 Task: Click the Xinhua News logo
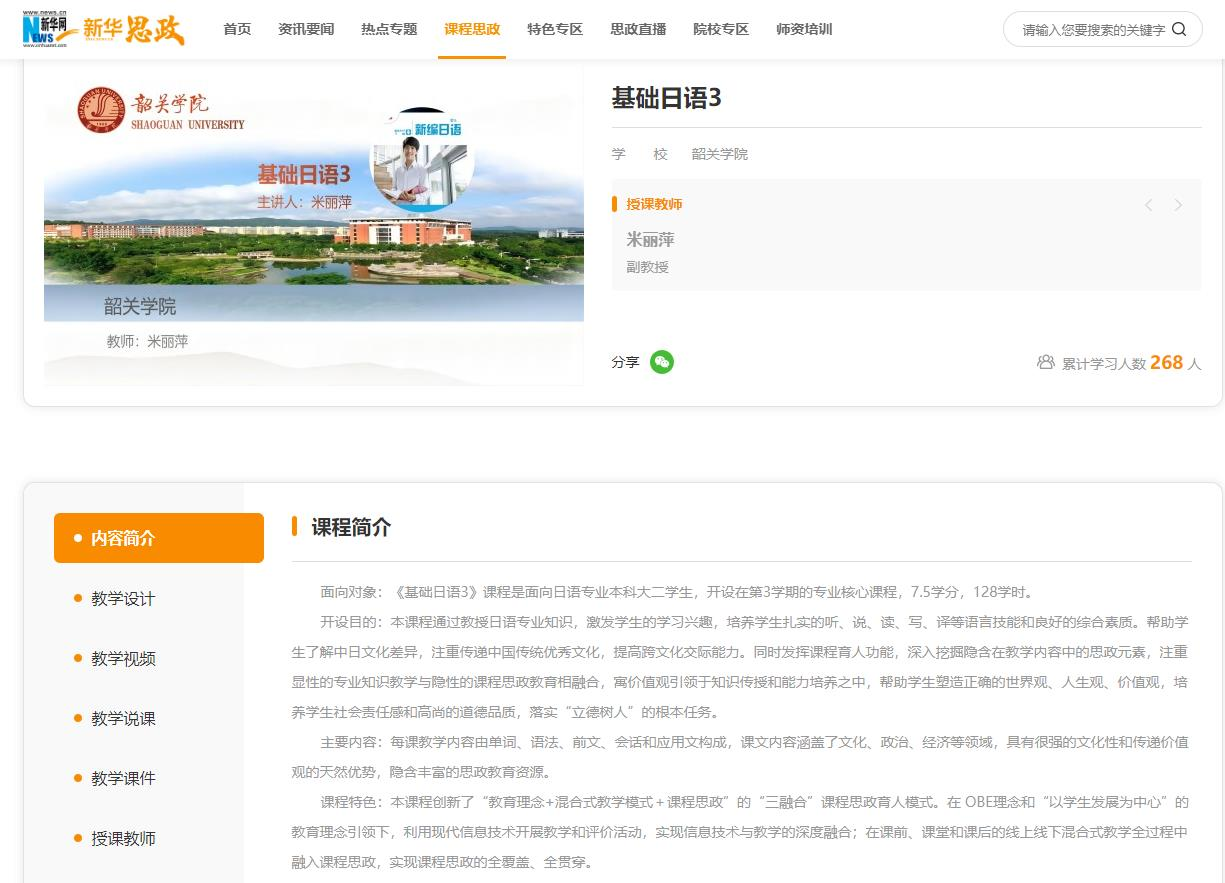point(51,30)
